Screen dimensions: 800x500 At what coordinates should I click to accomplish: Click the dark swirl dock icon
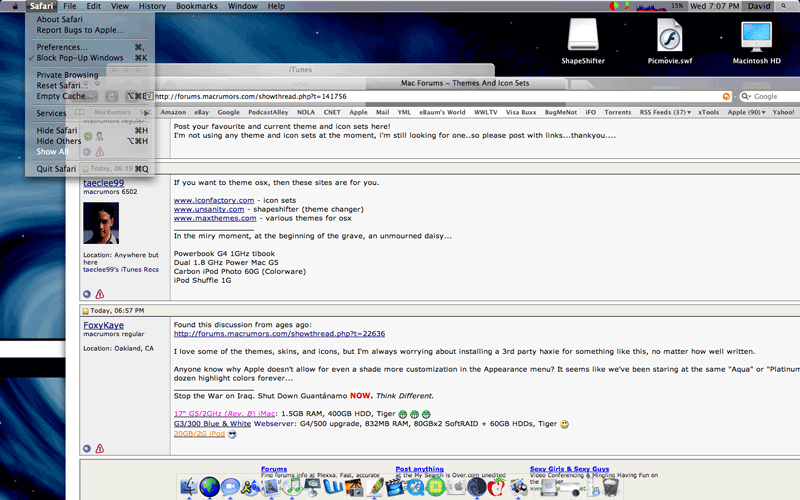tap(477, 487)
